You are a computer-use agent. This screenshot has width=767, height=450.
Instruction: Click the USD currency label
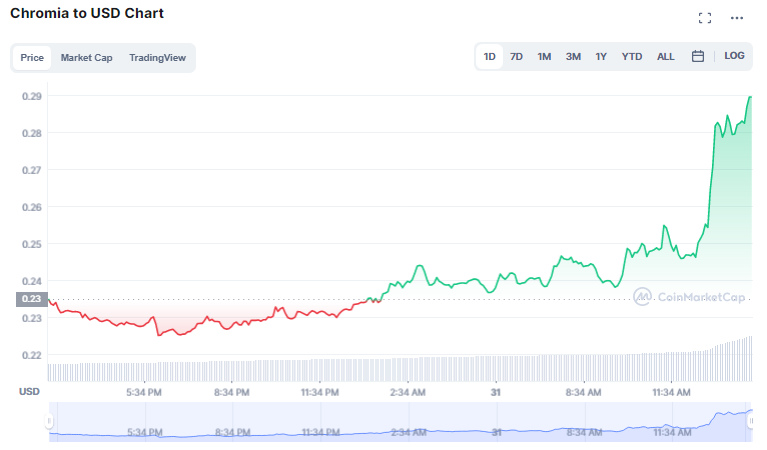pyautogui.click(x=29, y=392)
